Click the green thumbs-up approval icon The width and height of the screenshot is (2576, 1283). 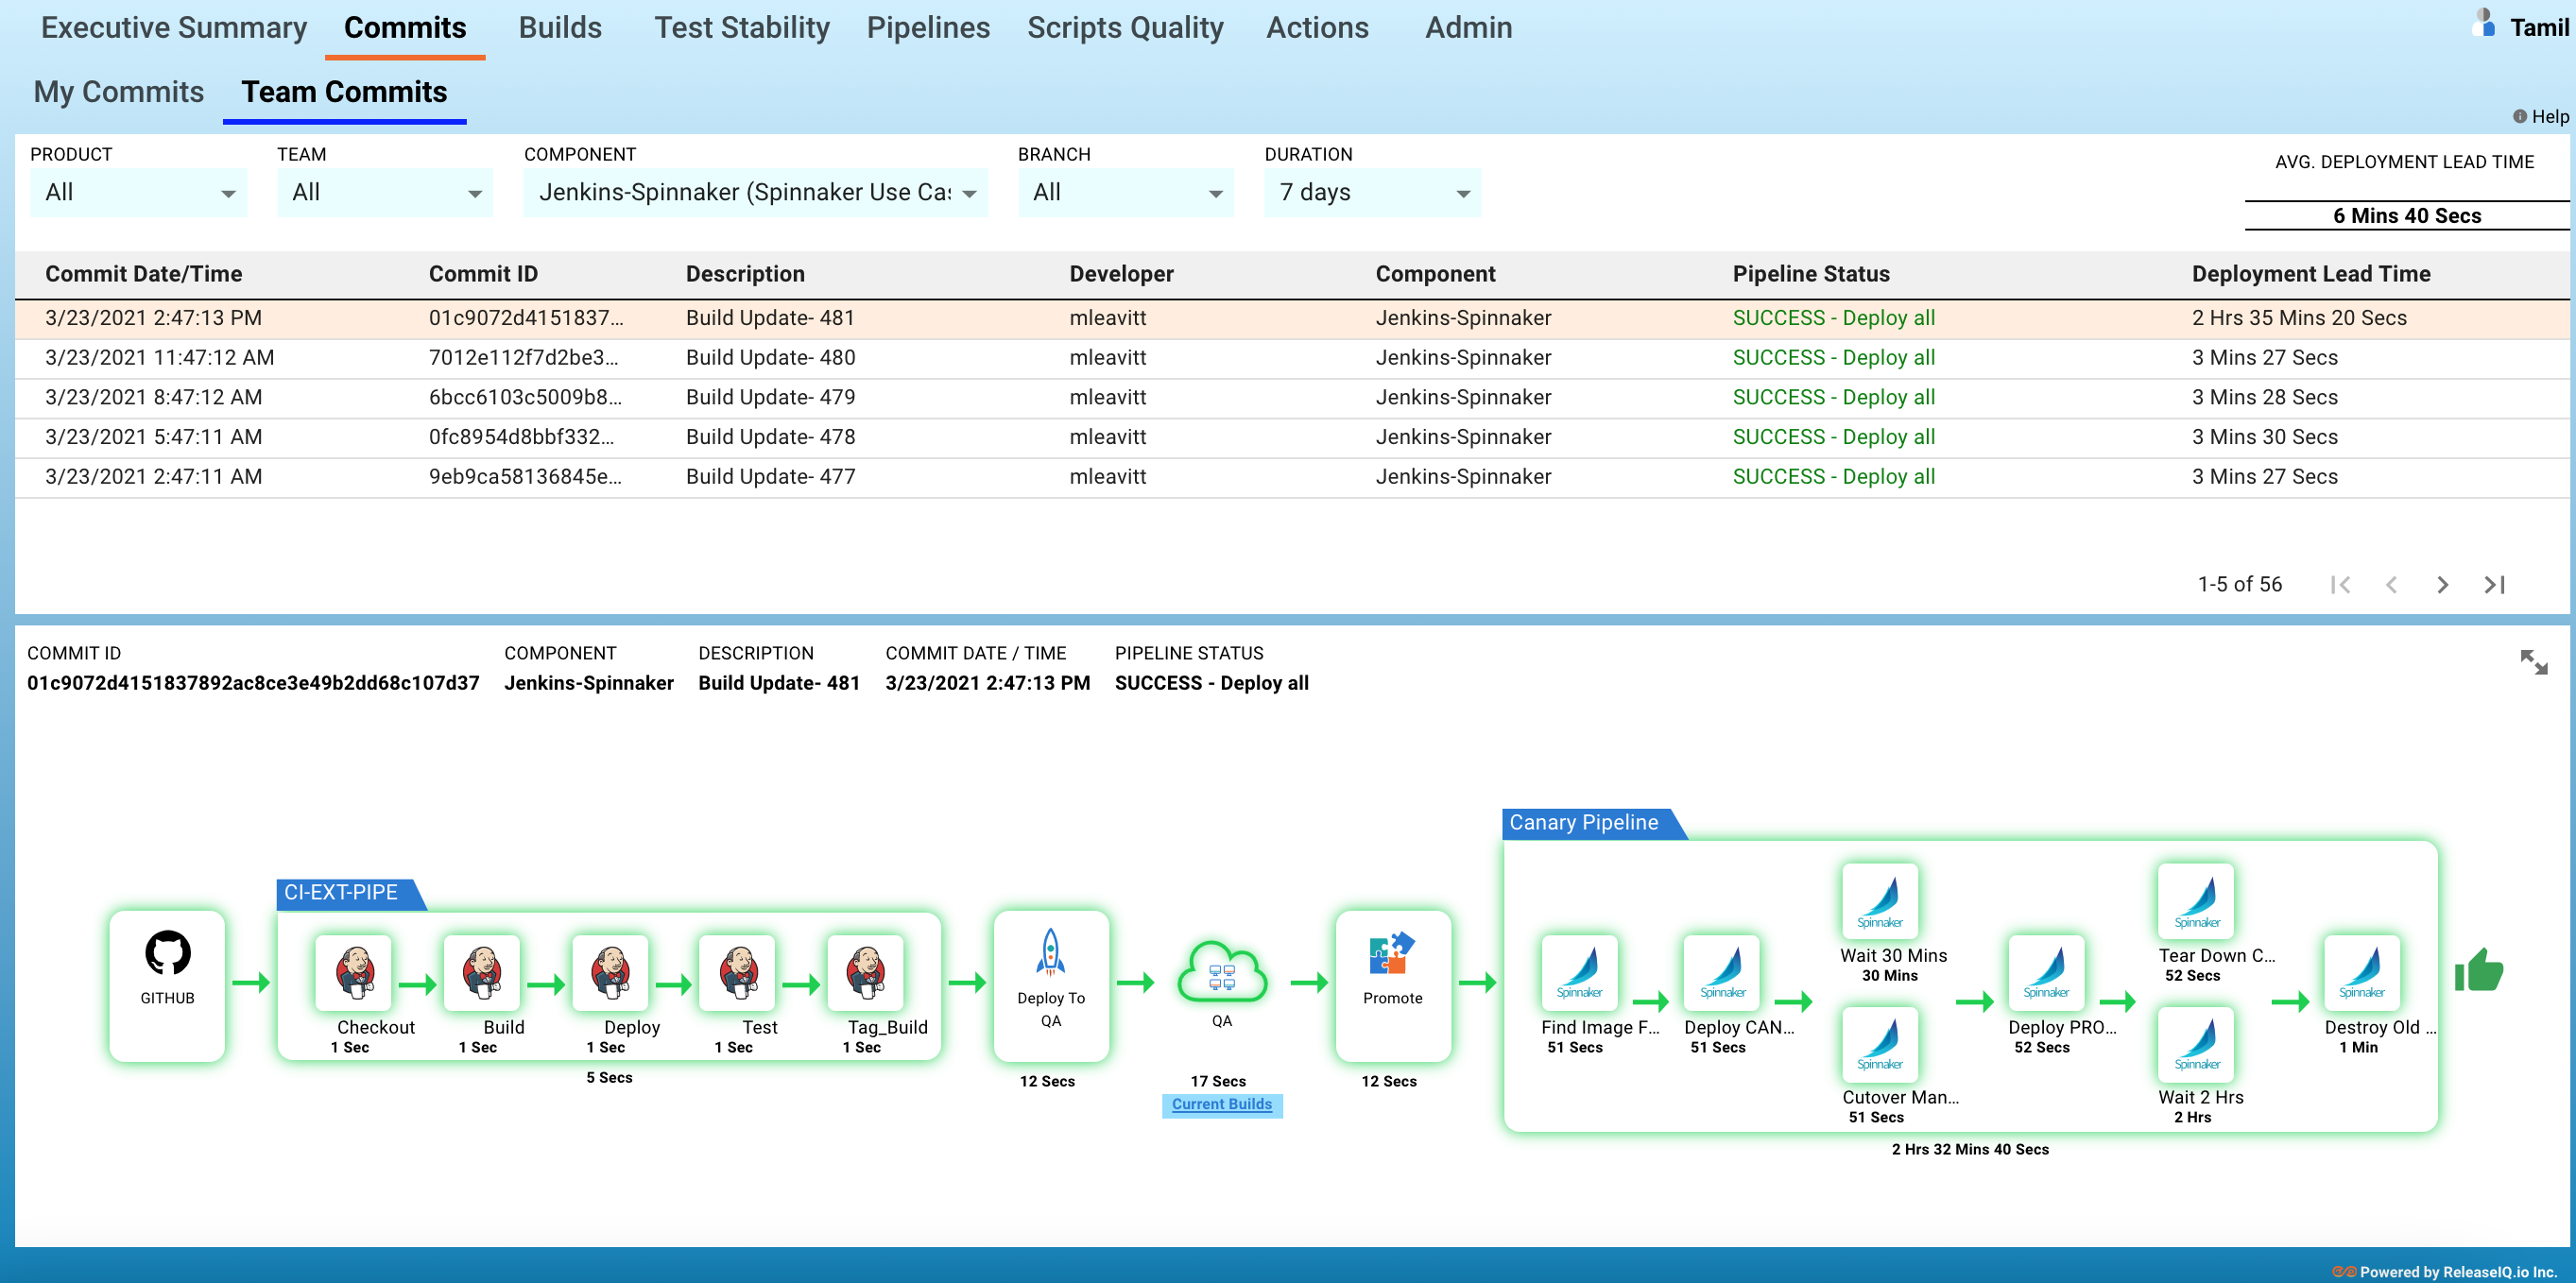click(x=2478, y=971)
